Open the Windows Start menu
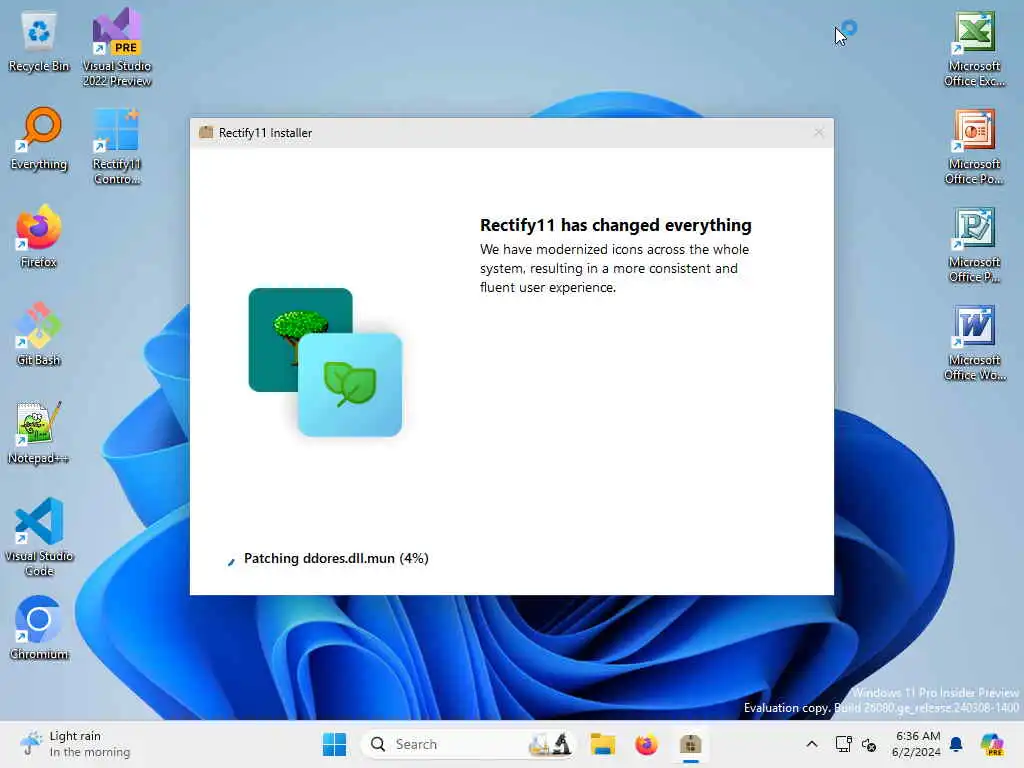This screenshot has height=768, width=1024. [x=334, y=744]
